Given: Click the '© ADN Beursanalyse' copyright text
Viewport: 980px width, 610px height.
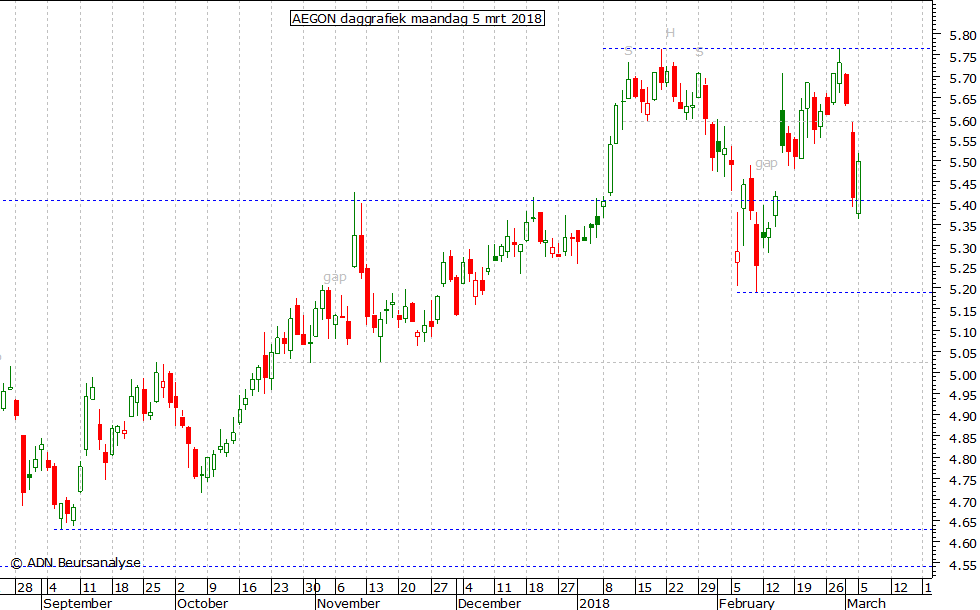Looking at the screenshot, I should coord(76,563).
